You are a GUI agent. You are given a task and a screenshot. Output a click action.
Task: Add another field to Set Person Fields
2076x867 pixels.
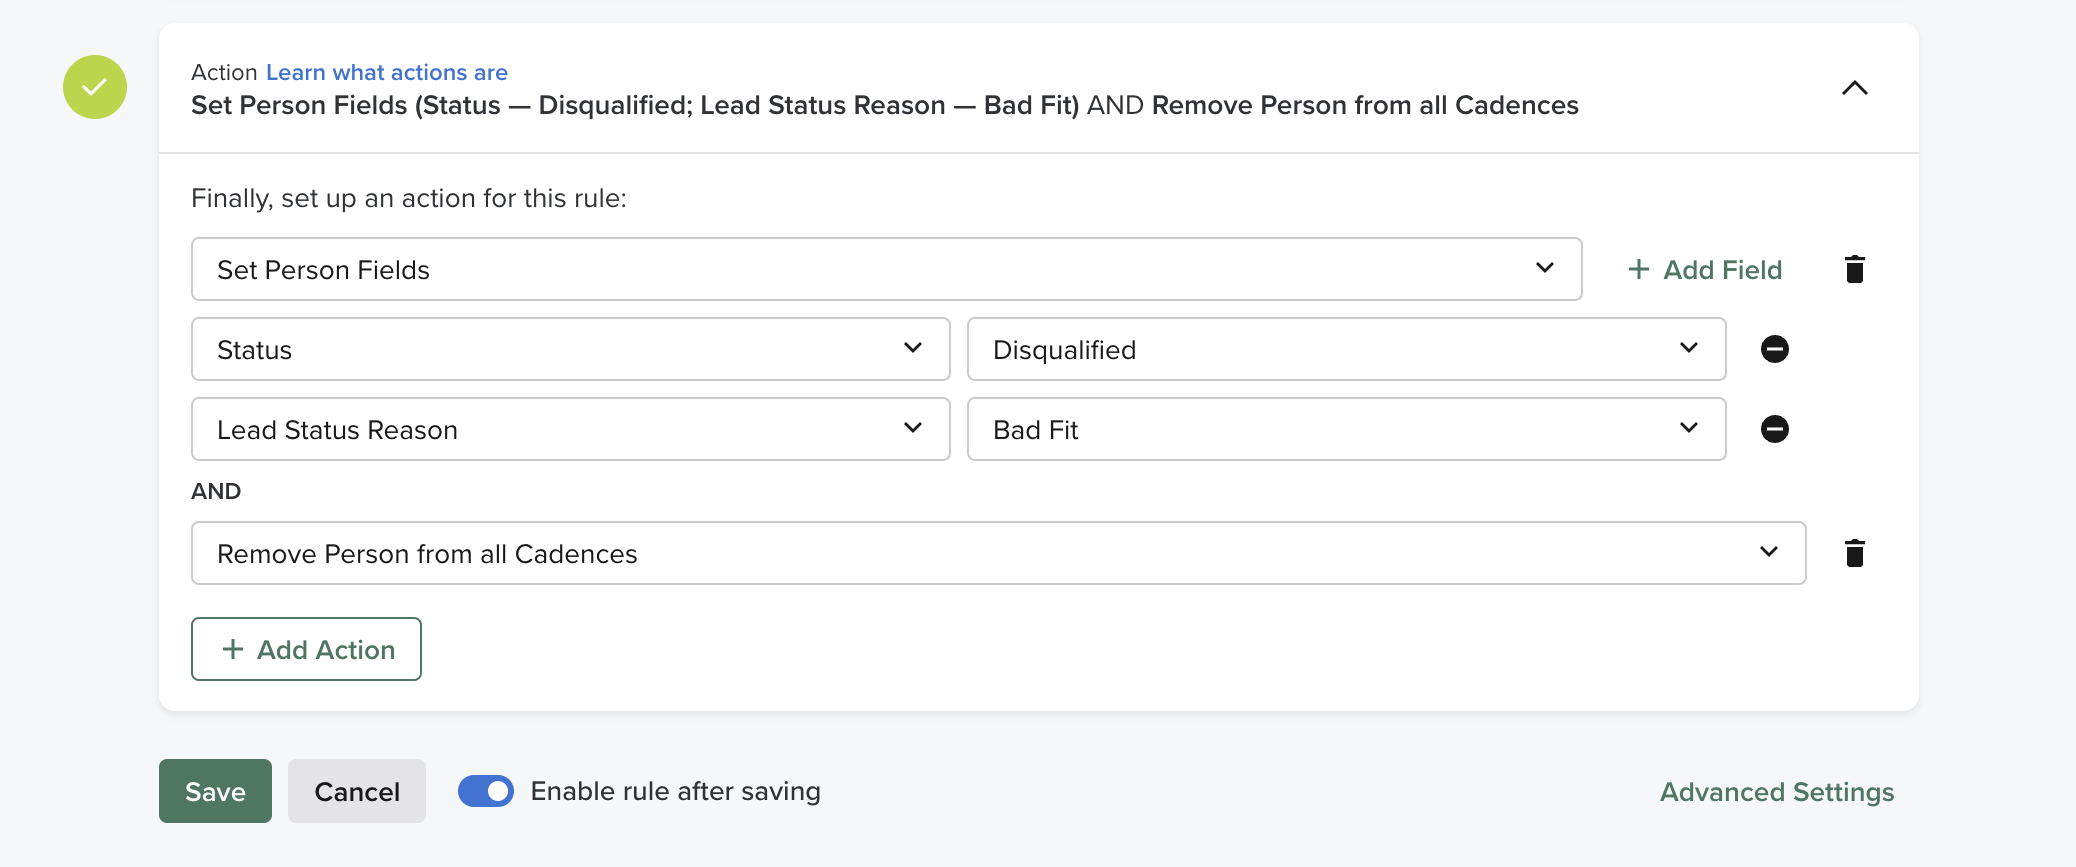1704,269
